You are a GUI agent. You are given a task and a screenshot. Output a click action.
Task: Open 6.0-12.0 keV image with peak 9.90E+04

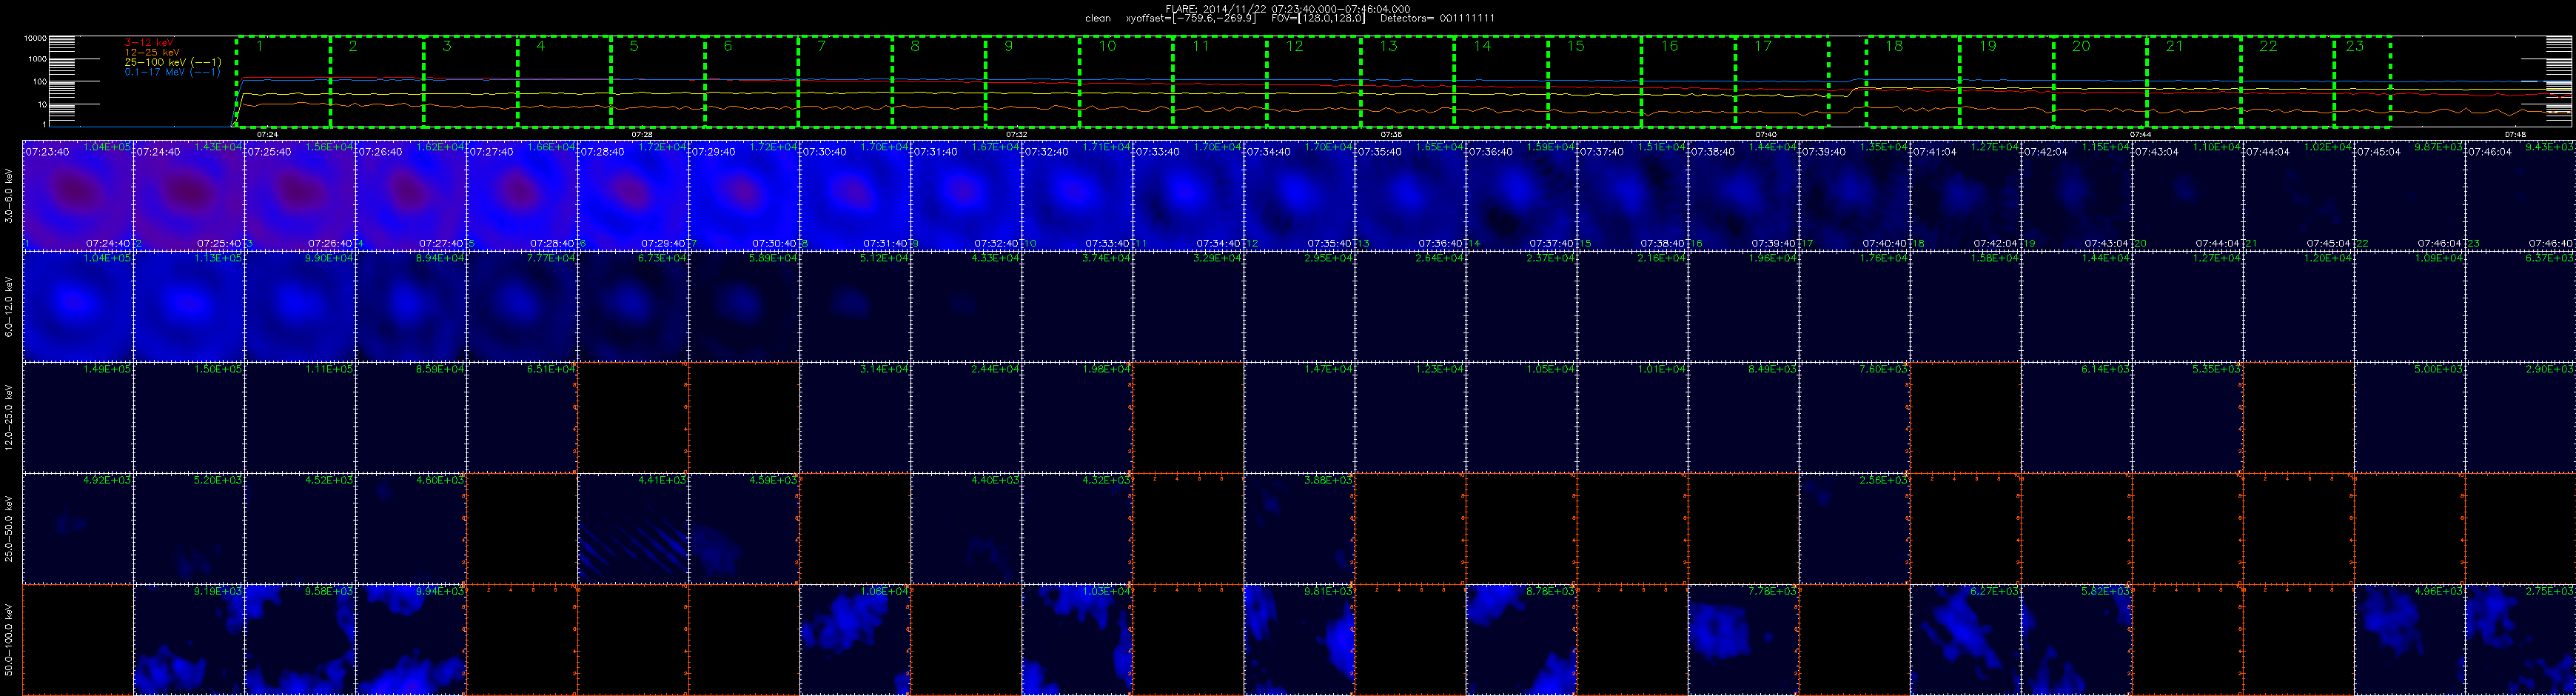click(300, 306)
